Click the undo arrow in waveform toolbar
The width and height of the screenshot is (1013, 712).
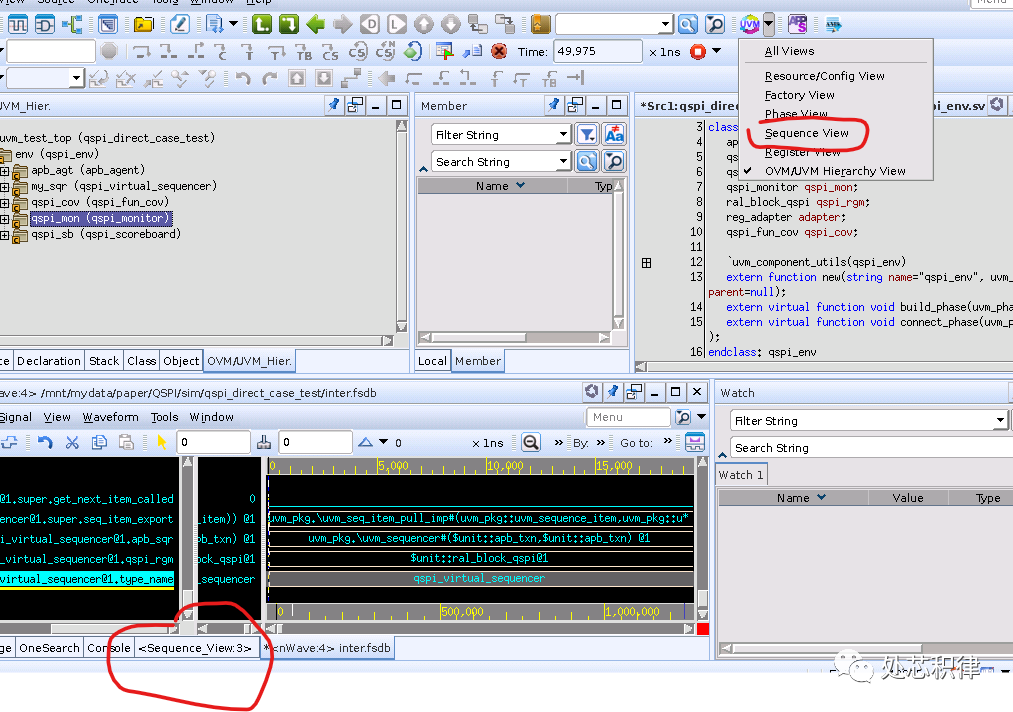[x=45, y=442]
